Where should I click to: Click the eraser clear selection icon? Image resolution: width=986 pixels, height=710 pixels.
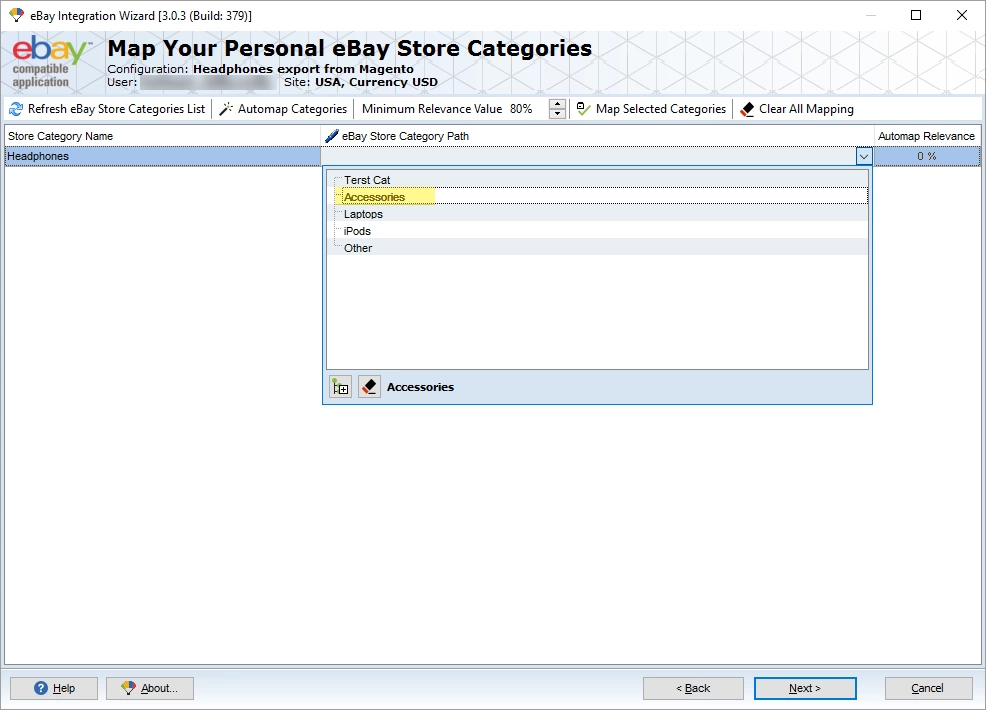(369, 387)
